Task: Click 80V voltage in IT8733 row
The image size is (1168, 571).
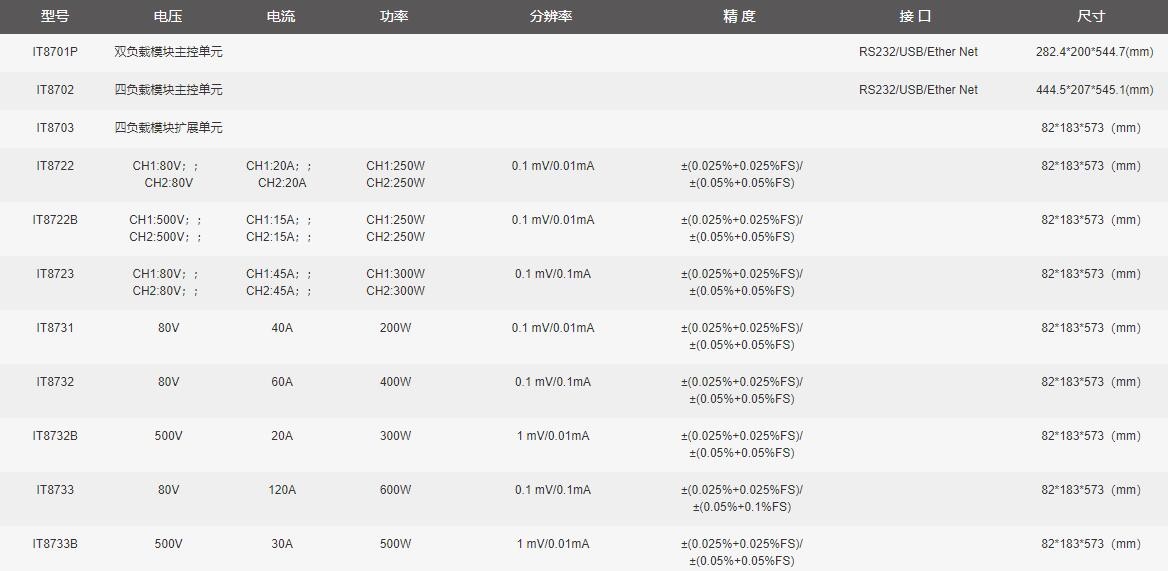Action: tap(168, 489)
